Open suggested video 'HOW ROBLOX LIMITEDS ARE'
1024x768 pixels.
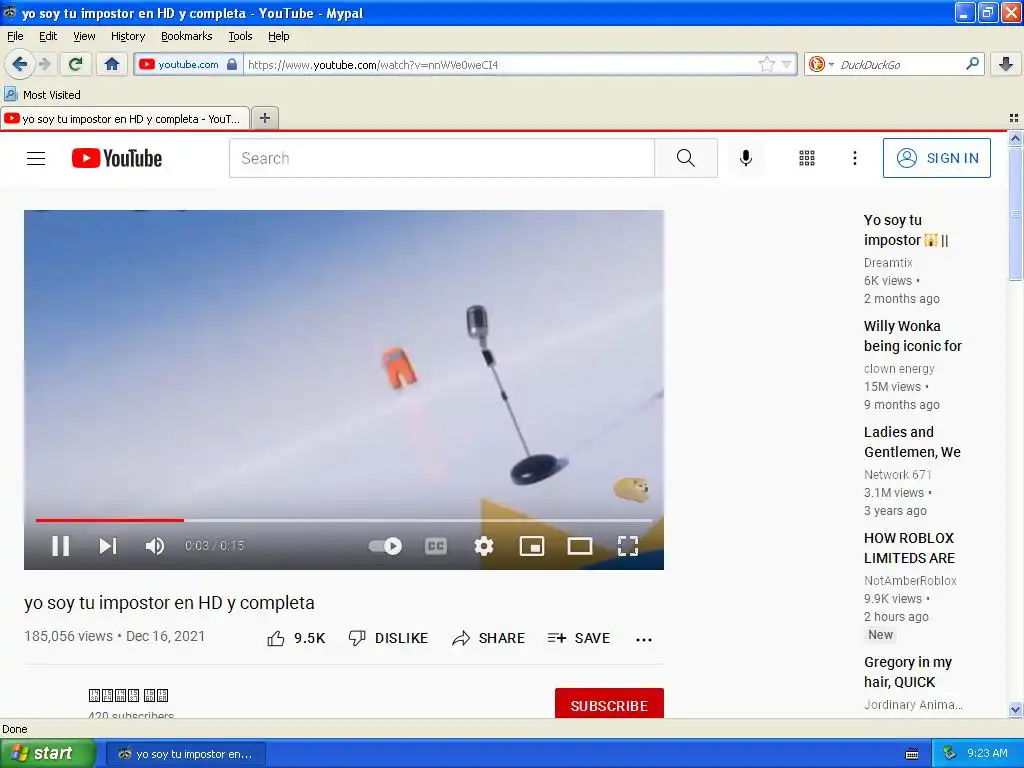(909, 548)
